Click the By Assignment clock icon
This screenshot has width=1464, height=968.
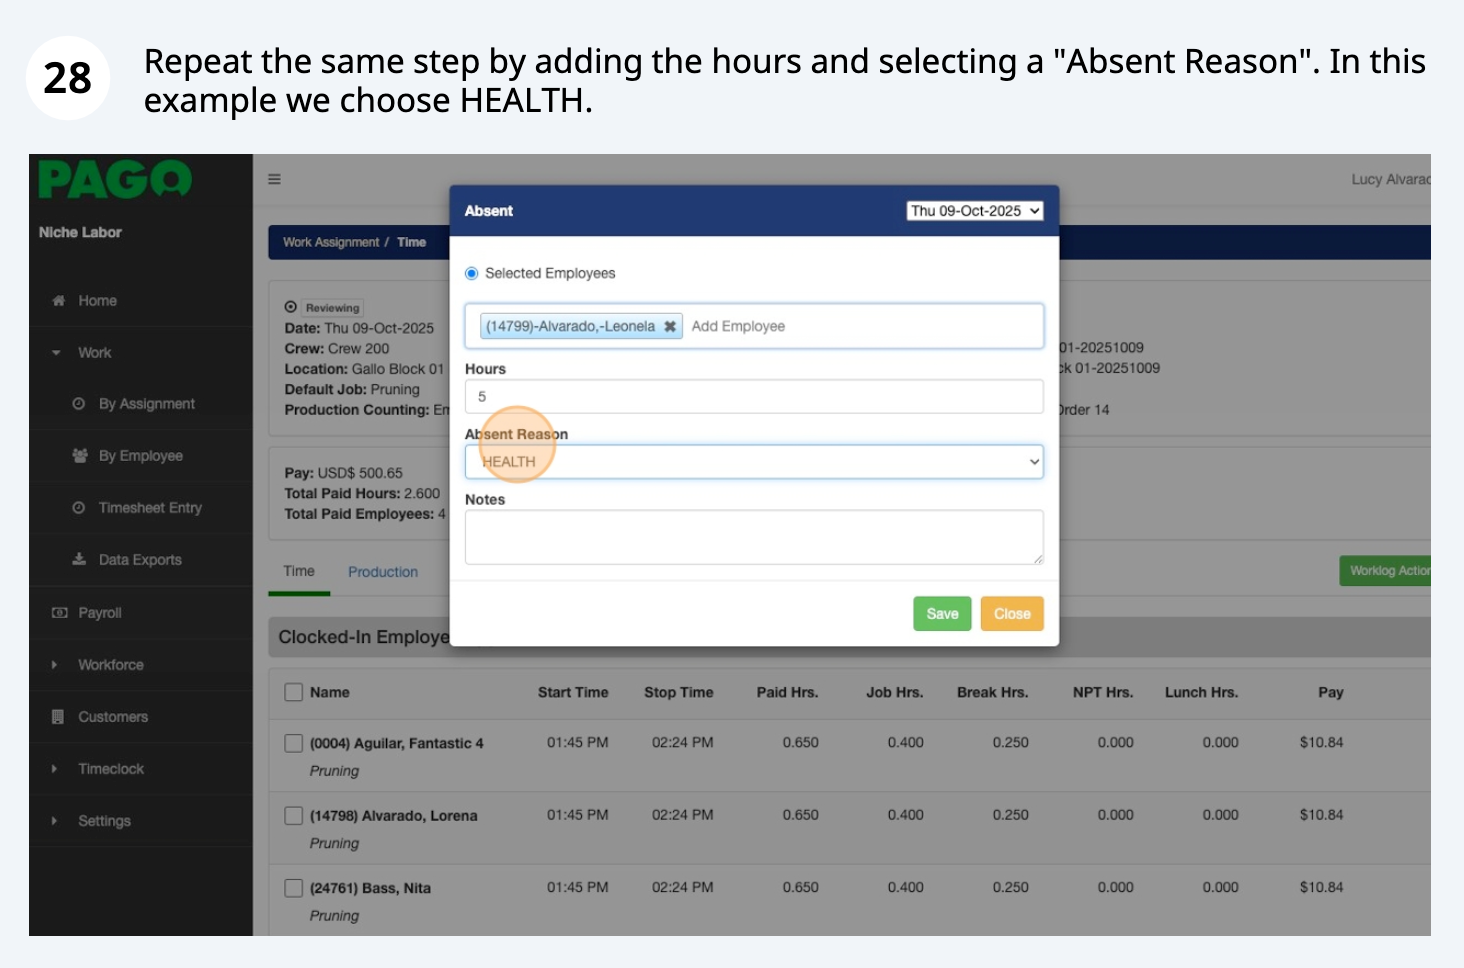pyautogui.click(x=79, y=404)
